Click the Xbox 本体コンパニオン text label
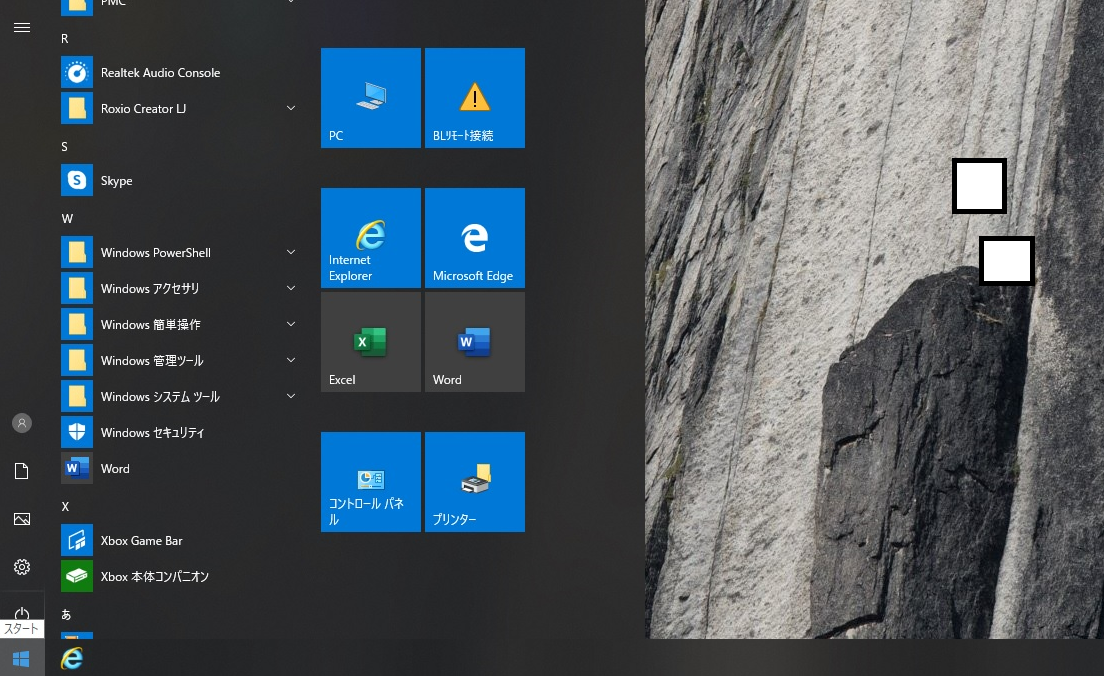The width and height of the screenshot is (1104, 676). 155,577
